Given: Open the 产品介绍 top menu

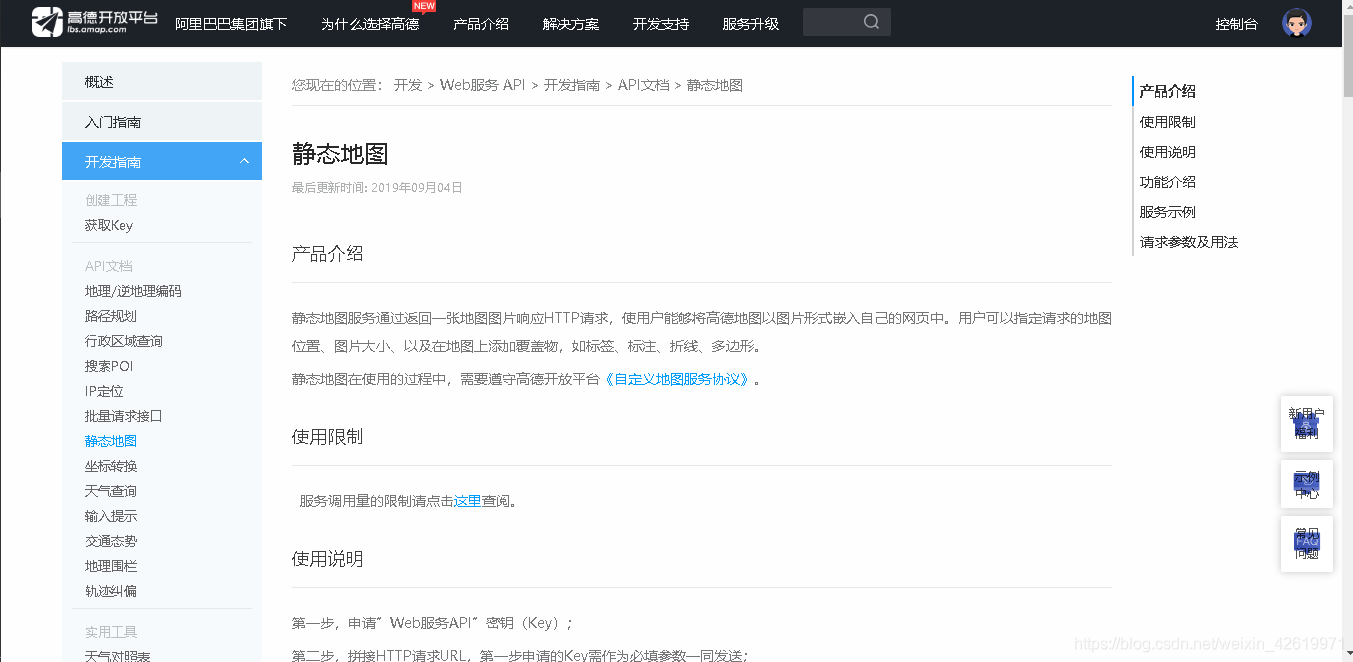Looking at the screenshot, I should (x=481, y=24).
